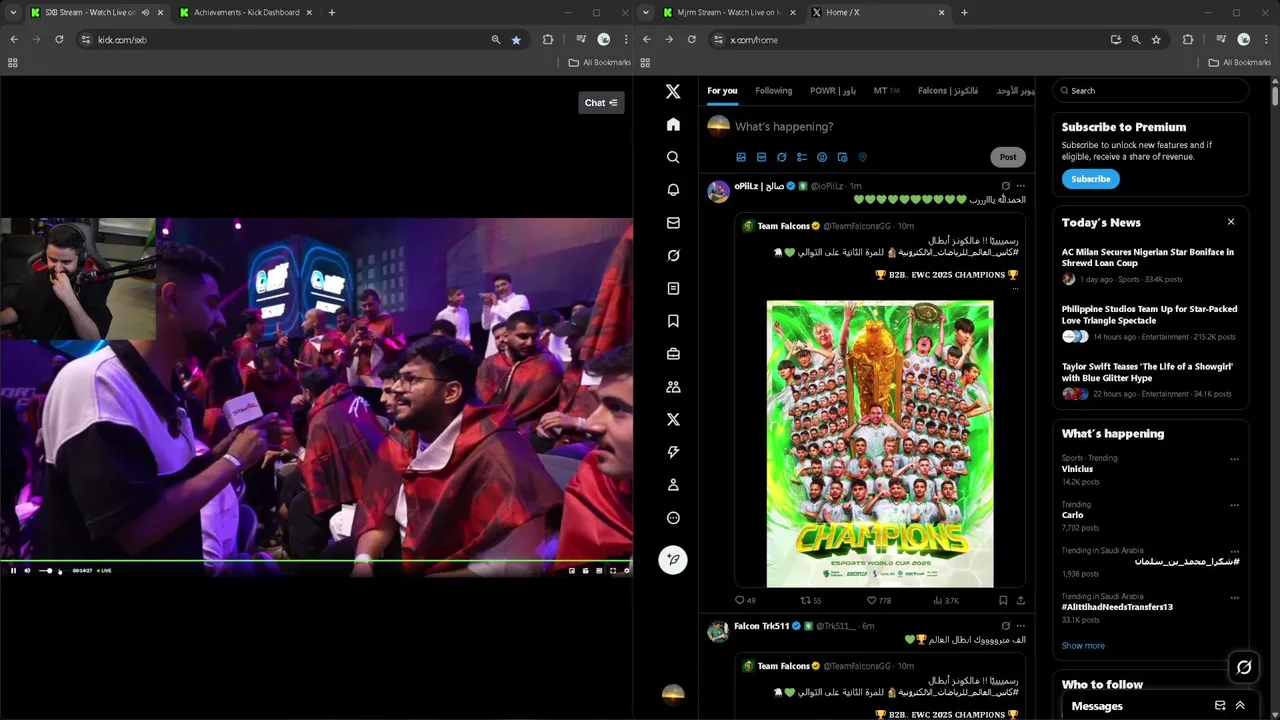Open Bookmarks icon in X sidebar
The height and width of the screenshot is (720, 1280).
point(673,321)
